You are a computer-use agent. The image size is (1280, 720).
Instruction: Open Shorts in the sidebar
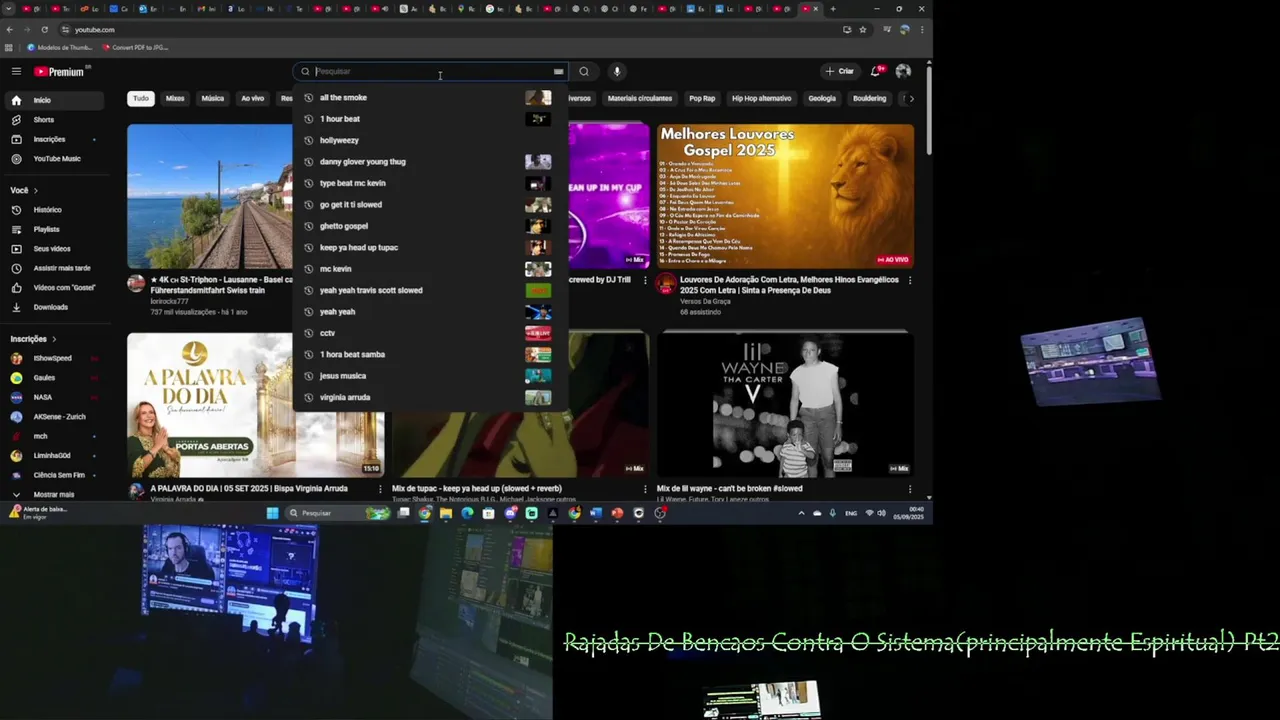(x=53, y=120)
